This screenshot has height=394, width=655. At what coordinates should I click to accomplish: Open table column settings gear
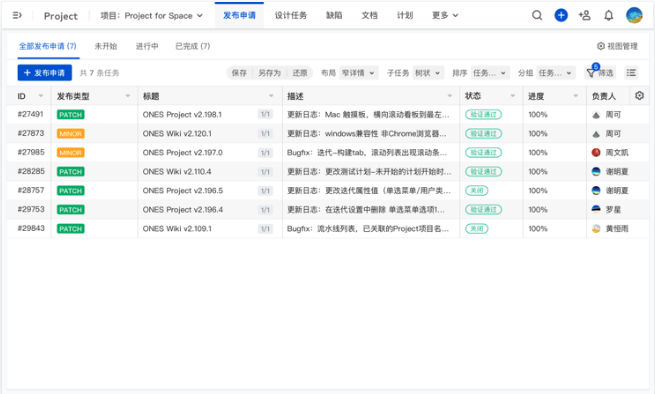click(x=639, y=96)
